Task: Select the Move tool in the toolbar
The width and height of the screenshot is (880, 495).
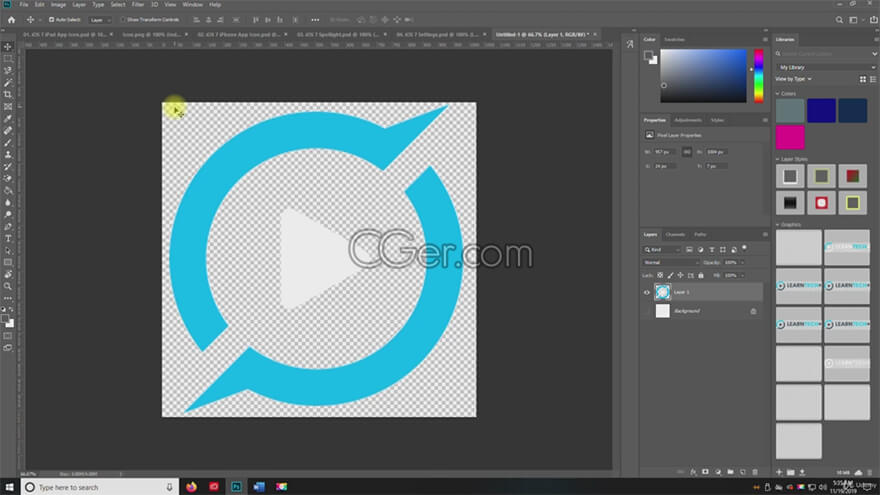Action: coord(8,47)
